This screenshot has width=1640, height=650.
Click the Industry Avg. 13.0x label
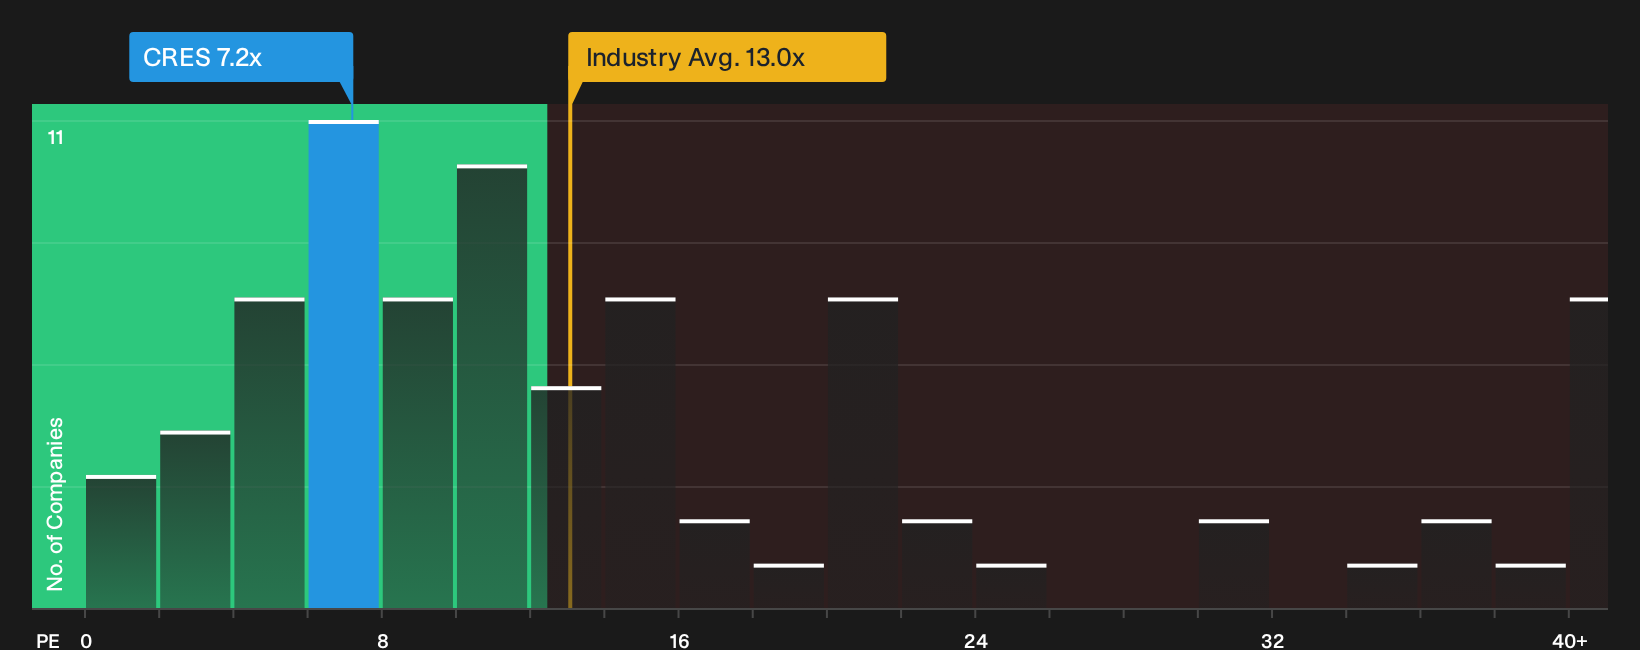point(727,57)
